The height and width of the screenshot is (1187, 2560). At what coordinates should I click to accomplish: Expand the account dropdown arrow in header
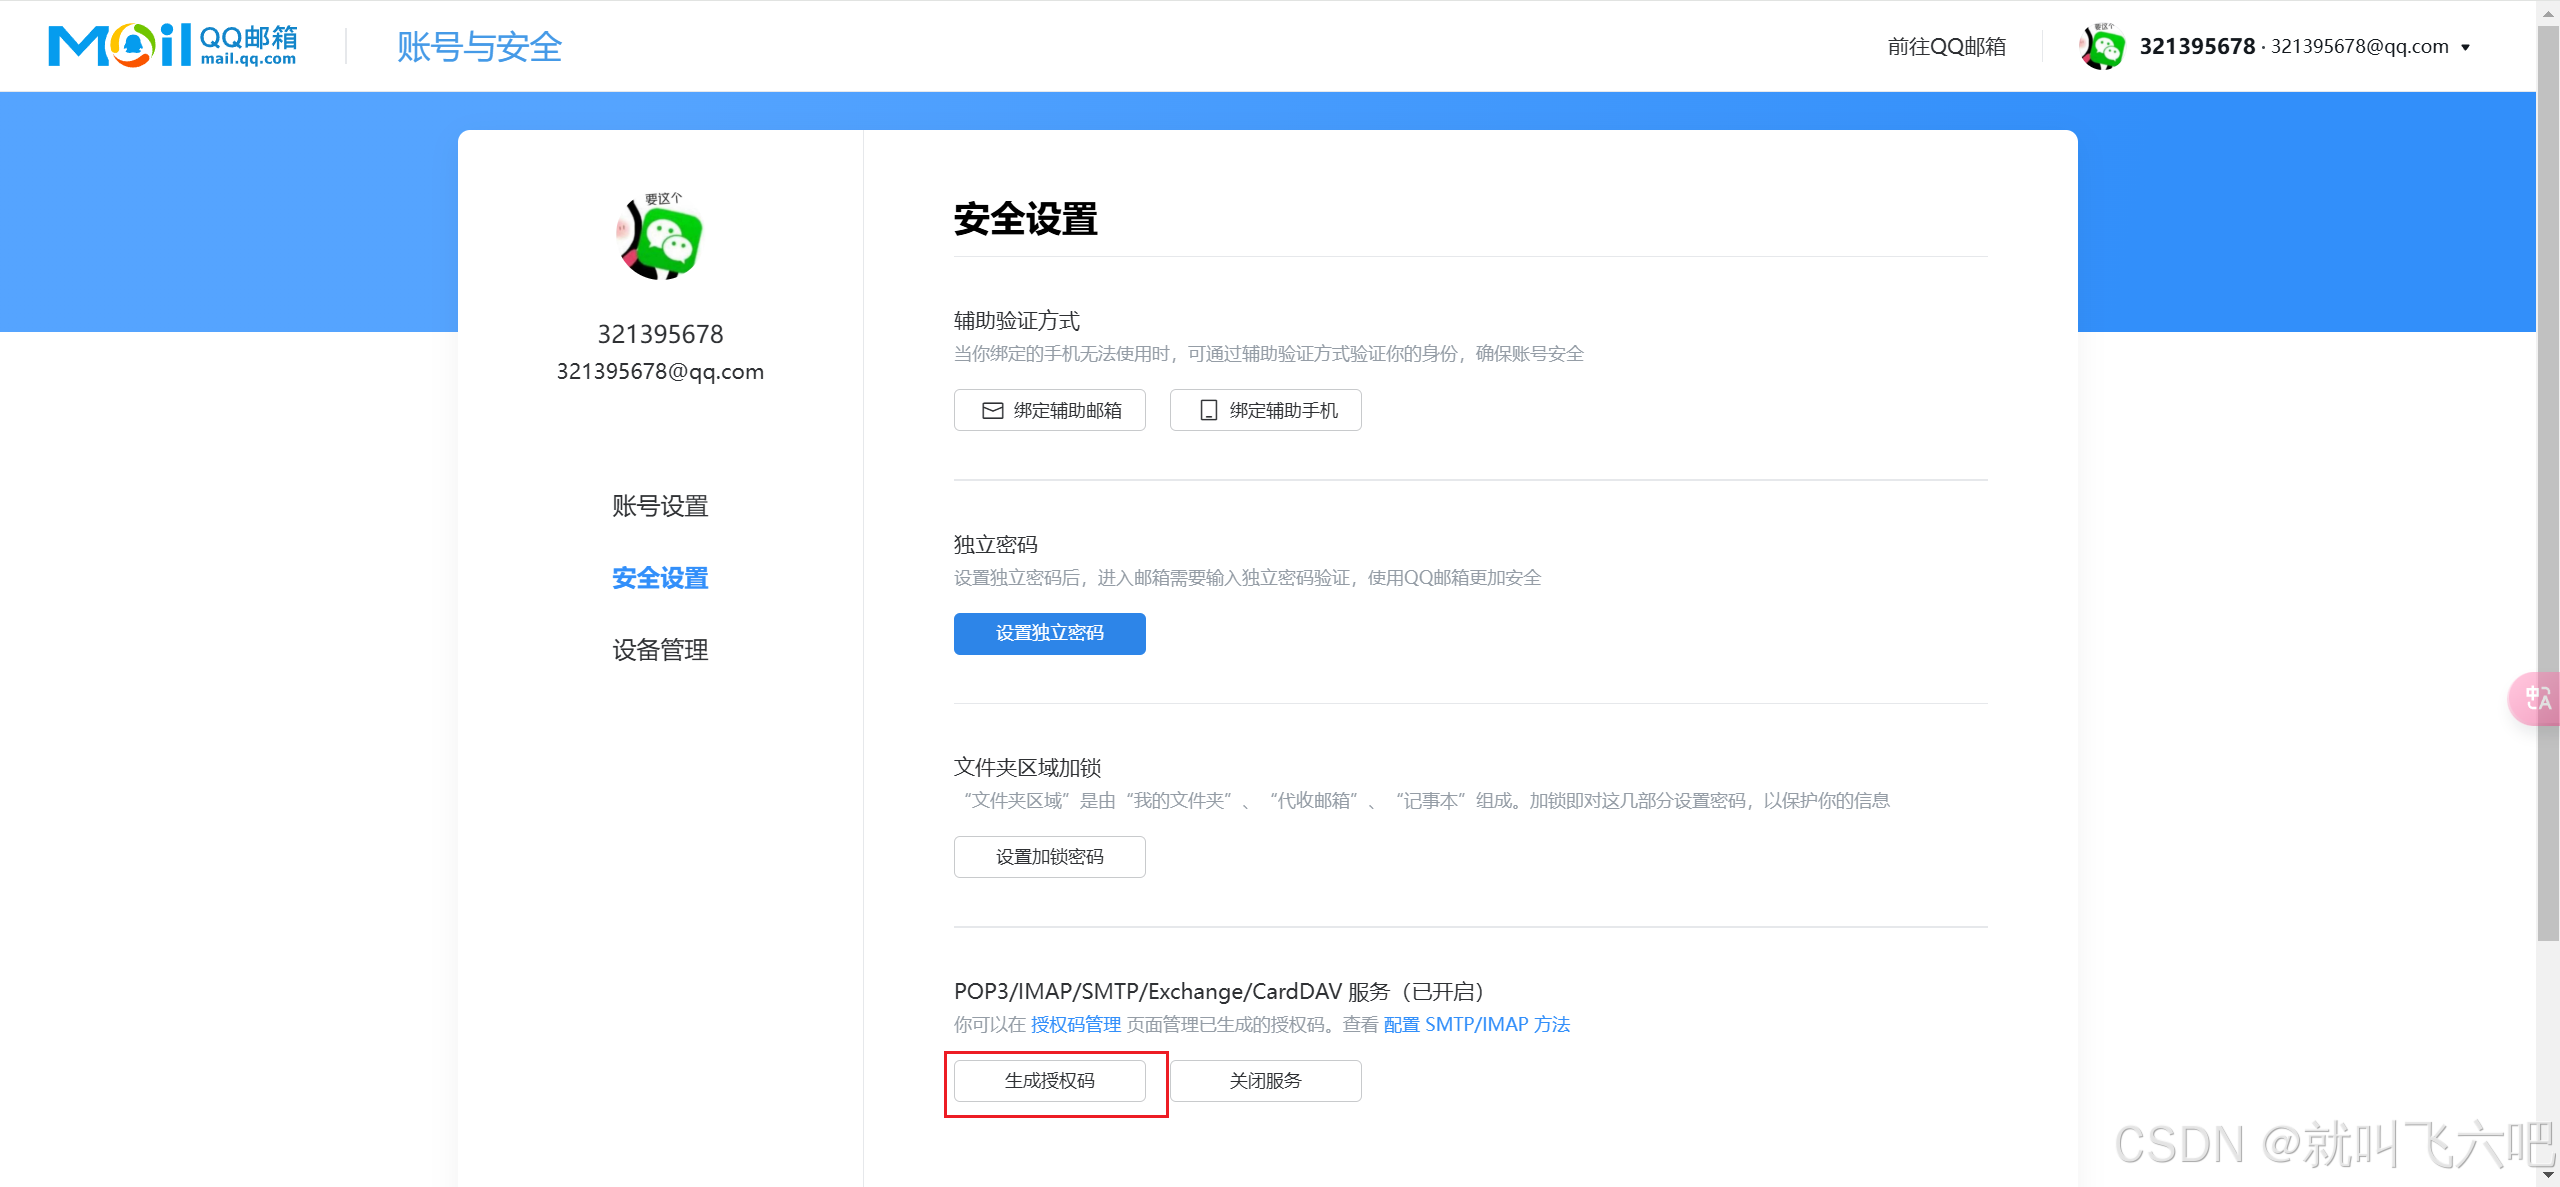[2465, 47]
